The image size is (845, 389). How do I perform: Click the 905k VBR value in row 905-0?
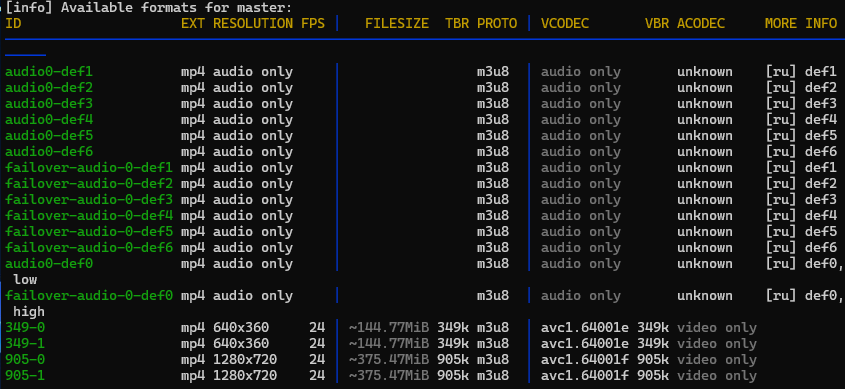(x=653, y=360)
